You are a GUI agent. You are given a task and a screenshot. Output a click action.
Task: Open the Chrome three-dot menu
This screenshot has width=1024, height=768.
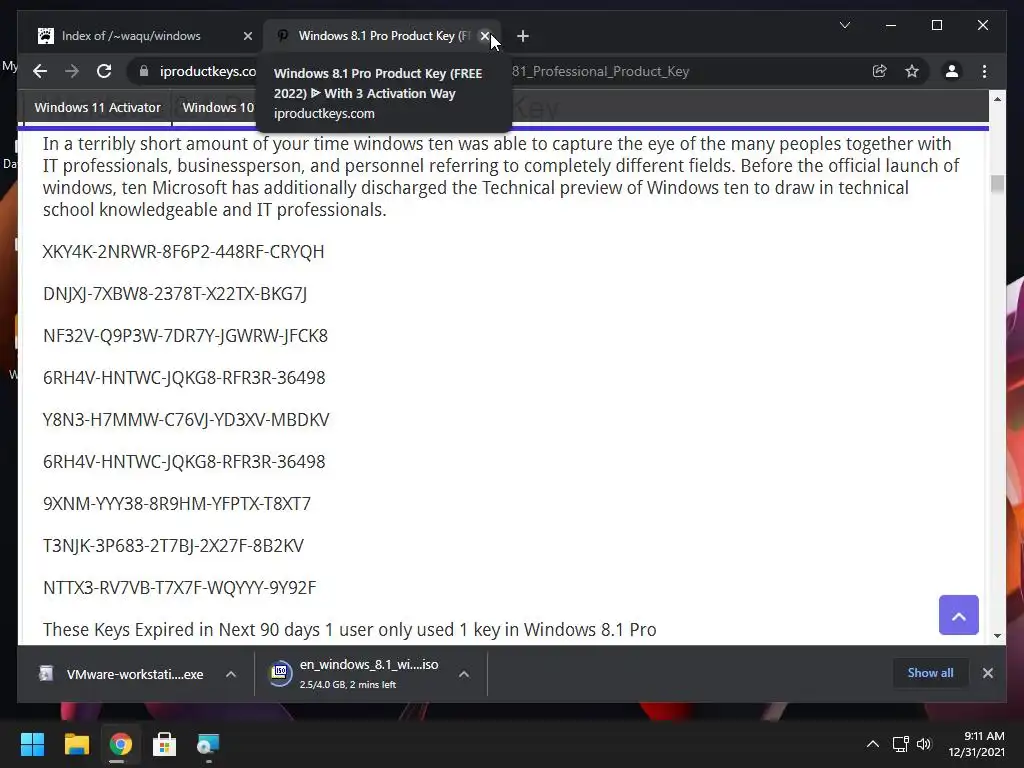pyautogui.click(x=984, y=71)
